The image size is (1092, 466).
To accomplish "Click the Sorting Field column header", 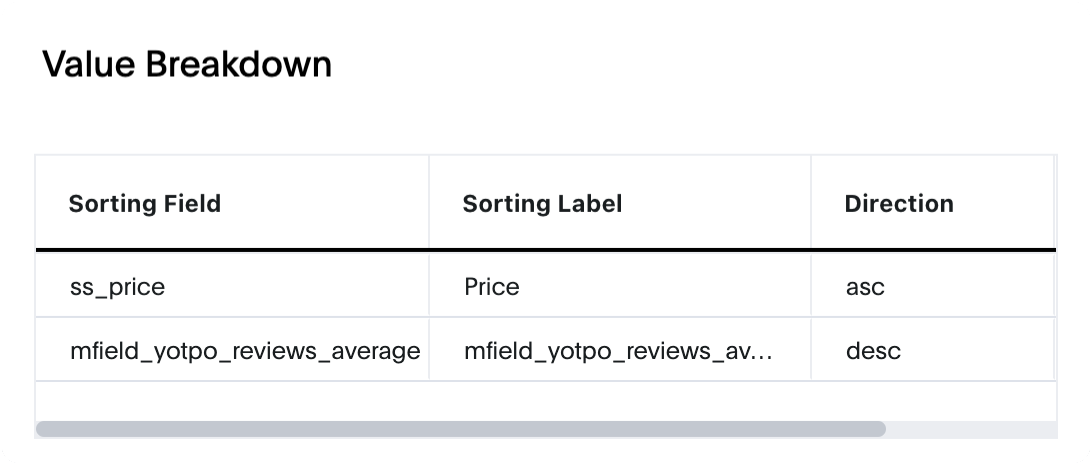I will 232,203.
